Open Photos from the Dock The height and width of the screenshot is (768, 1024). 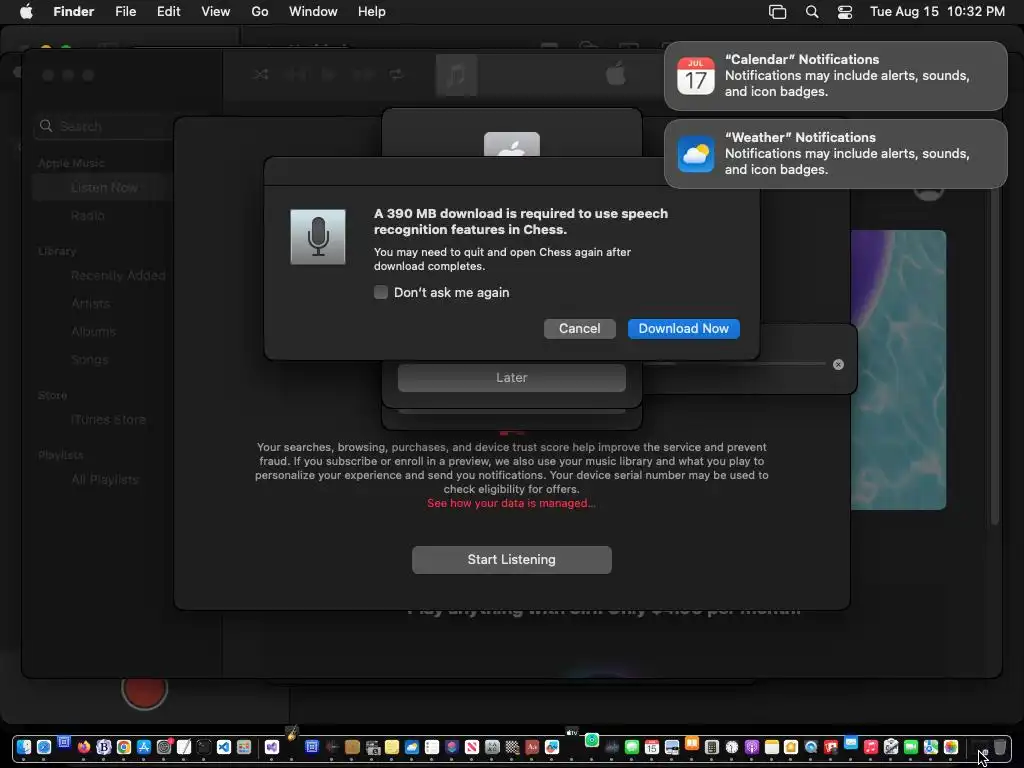point(951,747)
